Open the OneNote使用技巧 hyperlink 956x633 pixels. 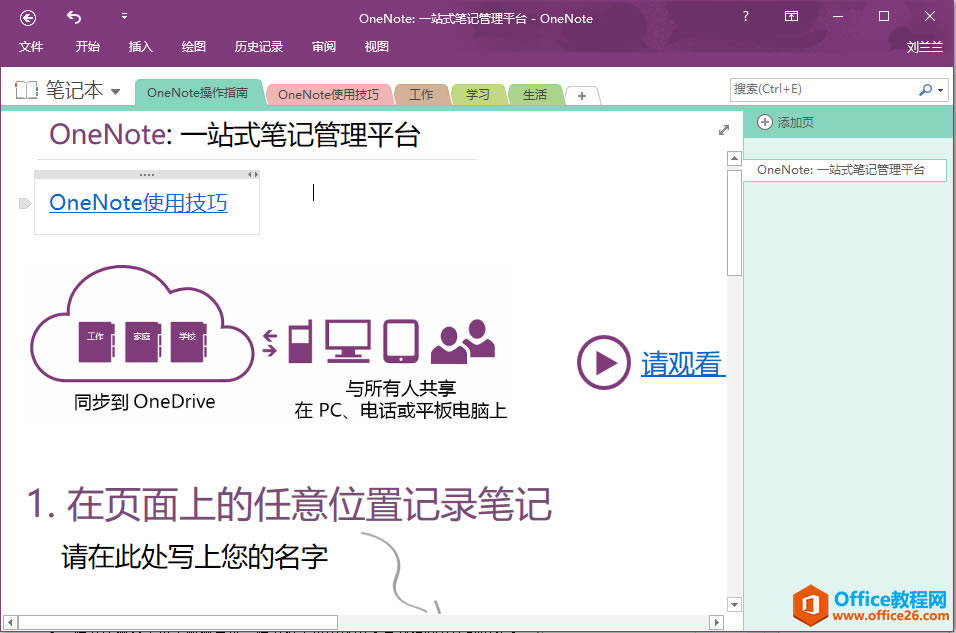point(137,203)
